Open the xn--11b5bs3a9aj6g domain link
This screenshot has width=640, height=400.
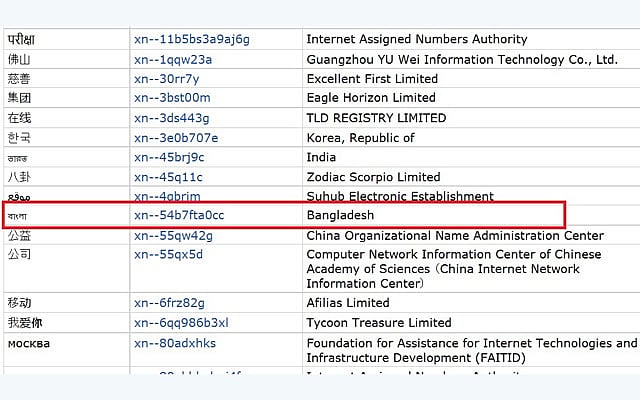[x=191, y=39]
